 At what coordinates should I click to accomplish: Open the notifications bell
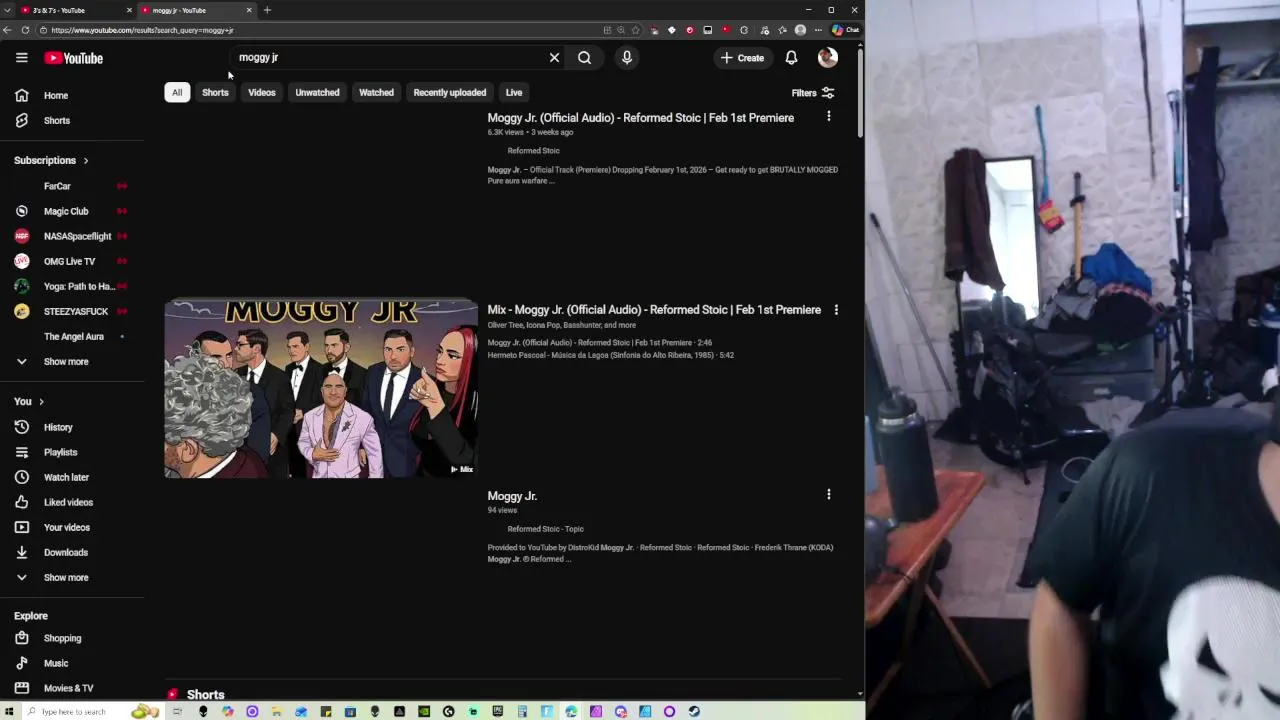(791, 58)
